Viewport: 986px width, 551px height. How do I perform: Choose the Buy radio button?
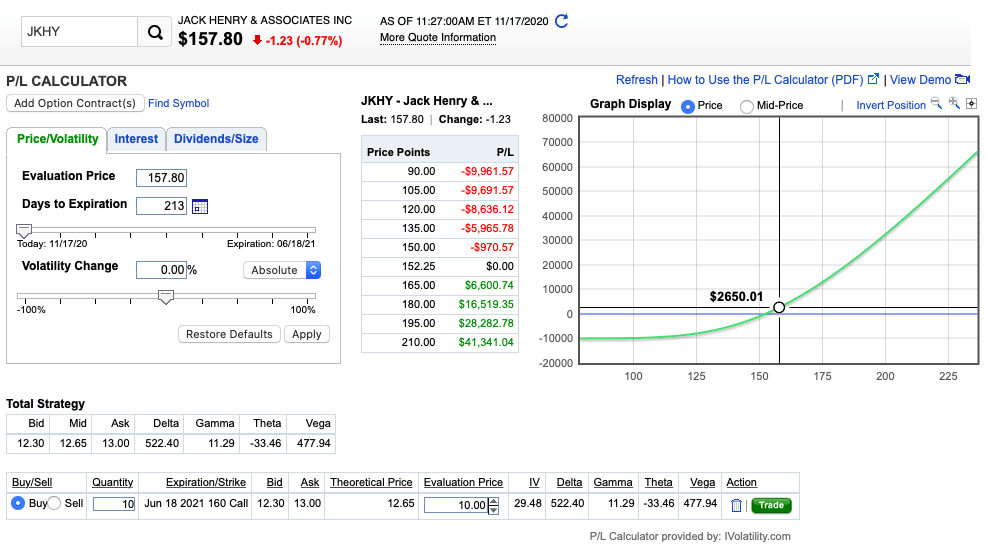(x=18, y=503)
